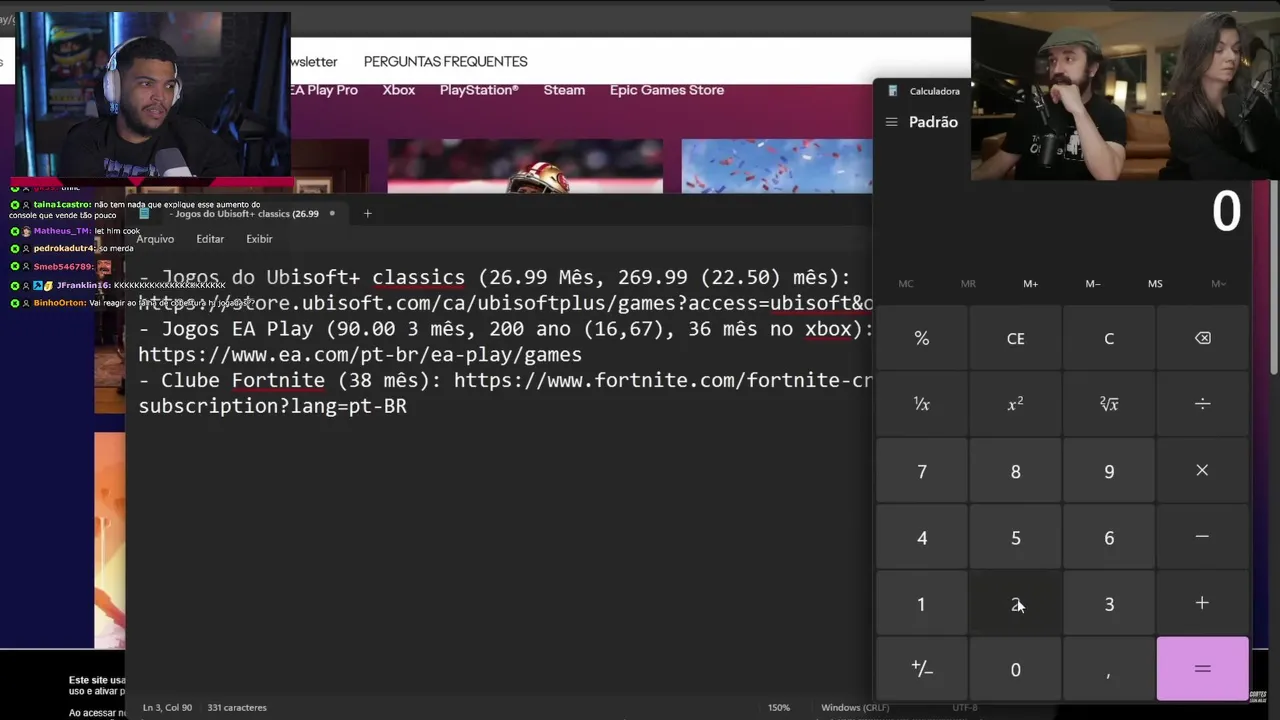Click the CE clear entry key
The image size is (1280, 720).
point(1015,338)
